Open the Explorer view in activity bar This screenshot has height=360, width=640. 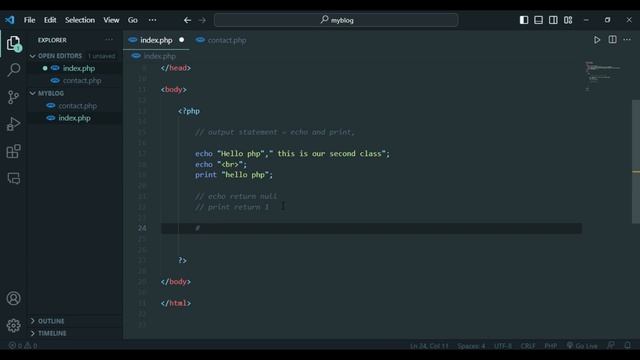(x=13, y=43)
